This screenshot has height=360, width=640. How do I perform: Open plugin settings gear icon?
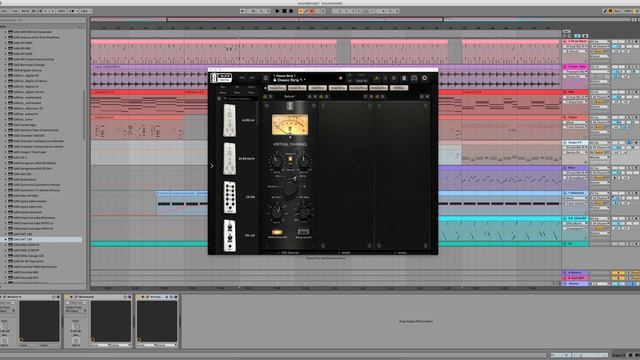tap(424, 78)
